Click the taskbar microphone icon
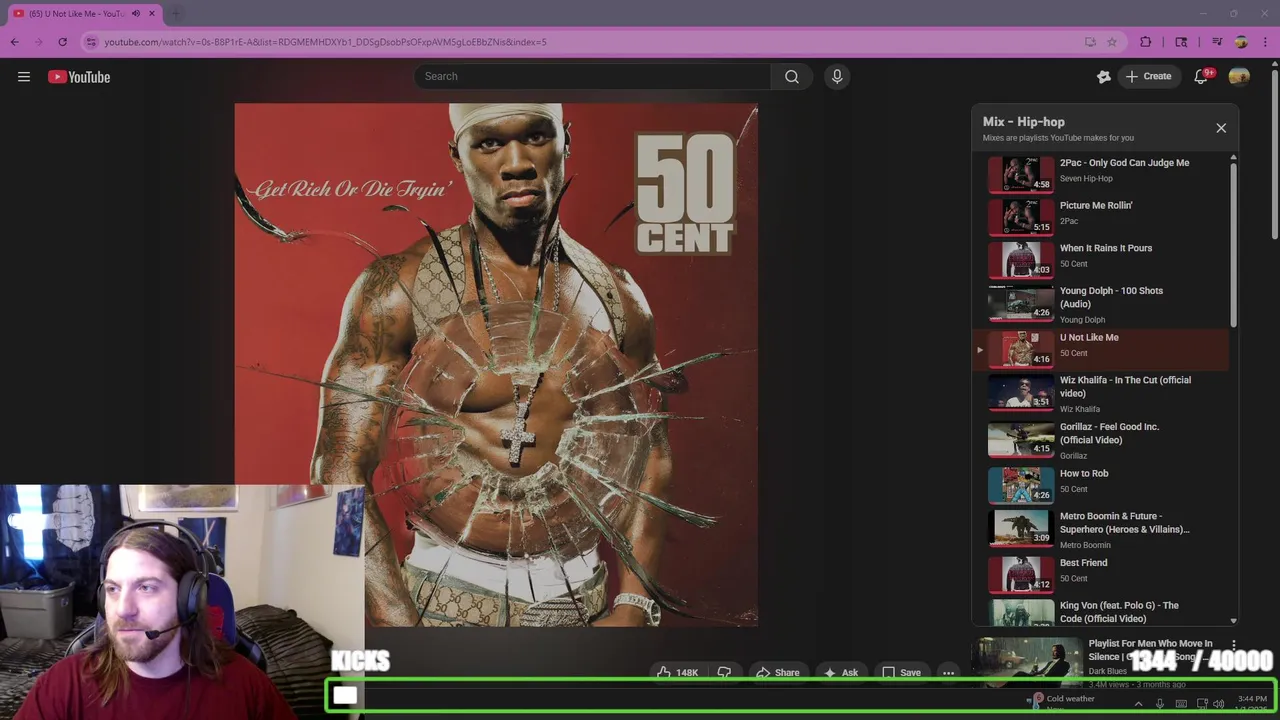This screenshot has width=1280, height=720. (x=1159, y=704)
